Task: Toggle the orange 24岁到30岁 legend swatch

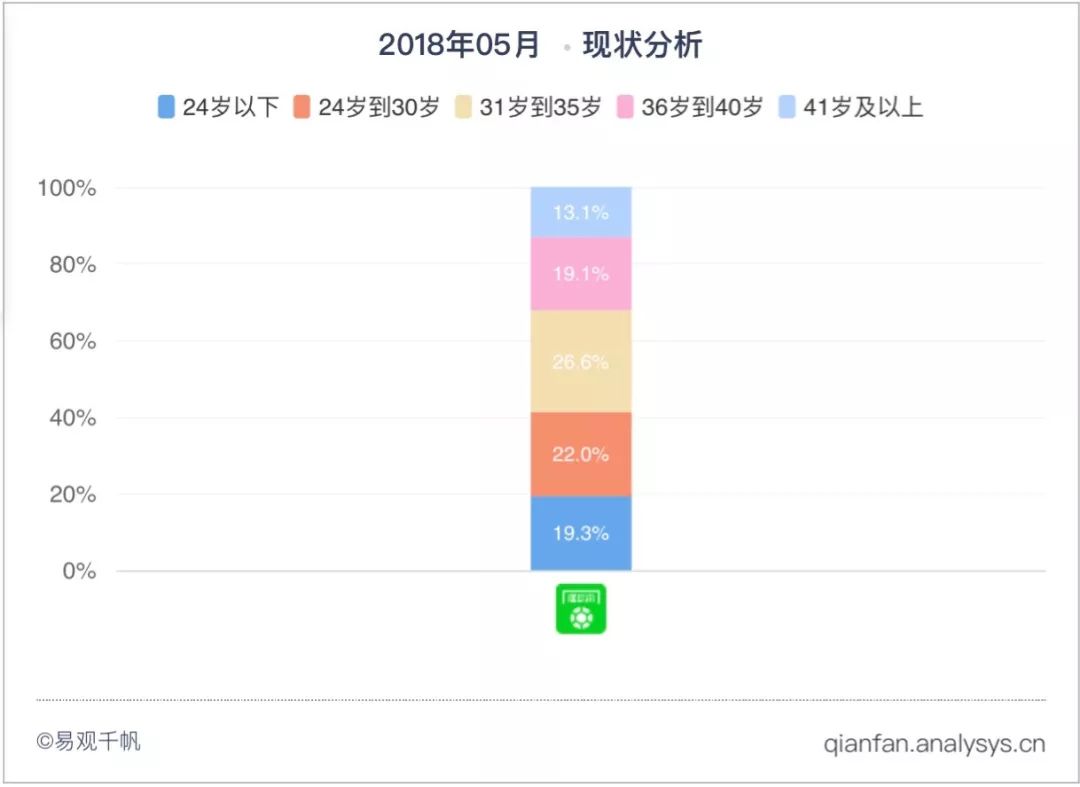Action: (302, 107)
